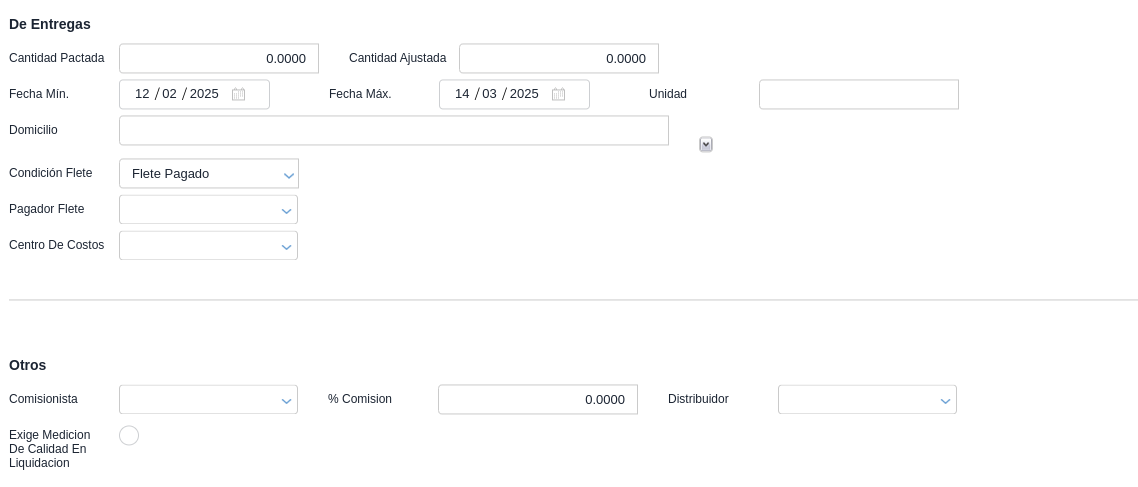
Task: Select the day in Fecha Mín.
Action: [x=142, y=94]
